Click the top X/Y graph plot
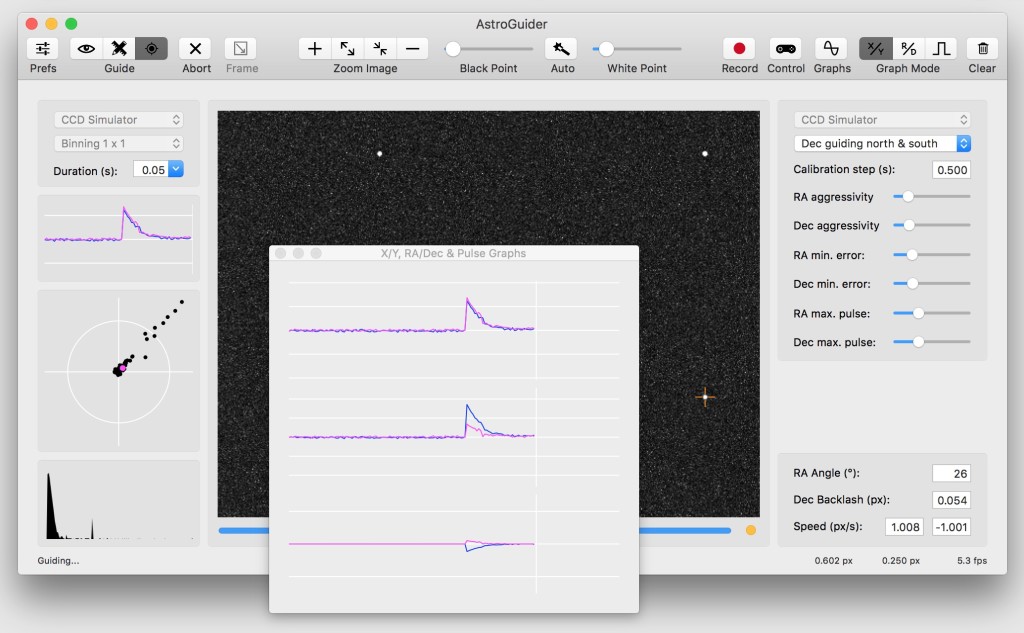The width and height of the screenshot is (1024, 633). pos(454,329)
